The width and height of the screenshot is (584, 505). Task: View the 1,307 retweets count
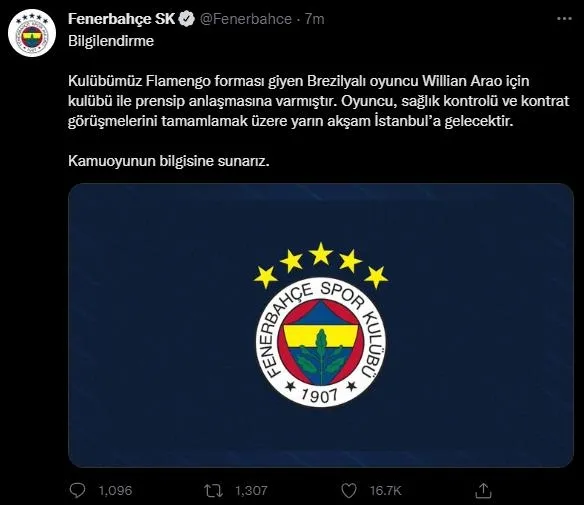[251, 490]
